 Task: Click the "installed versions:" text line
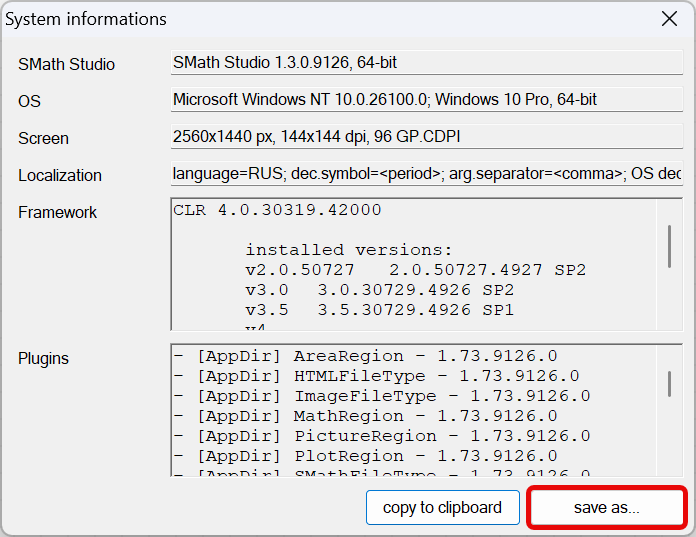coord(348,250)
